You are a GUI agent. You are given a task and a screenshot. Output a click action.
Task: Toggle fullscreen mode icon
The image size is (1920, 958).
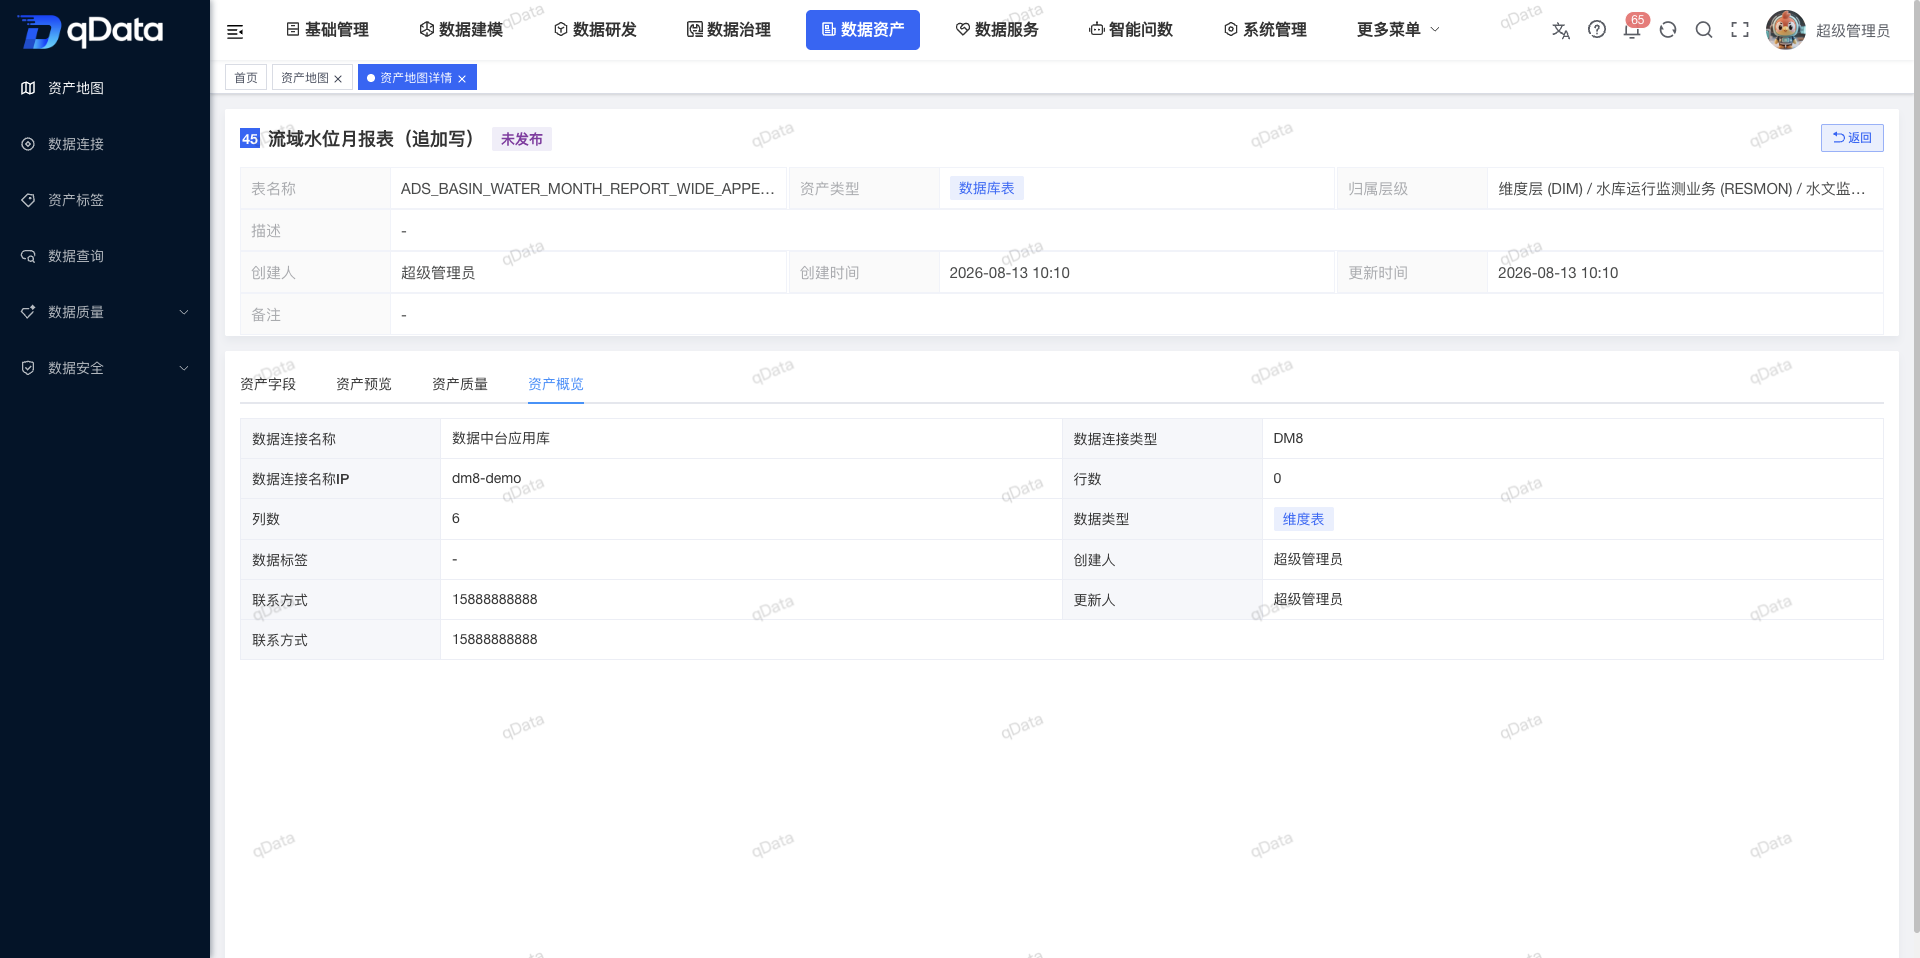click(x=1740, y=30)
